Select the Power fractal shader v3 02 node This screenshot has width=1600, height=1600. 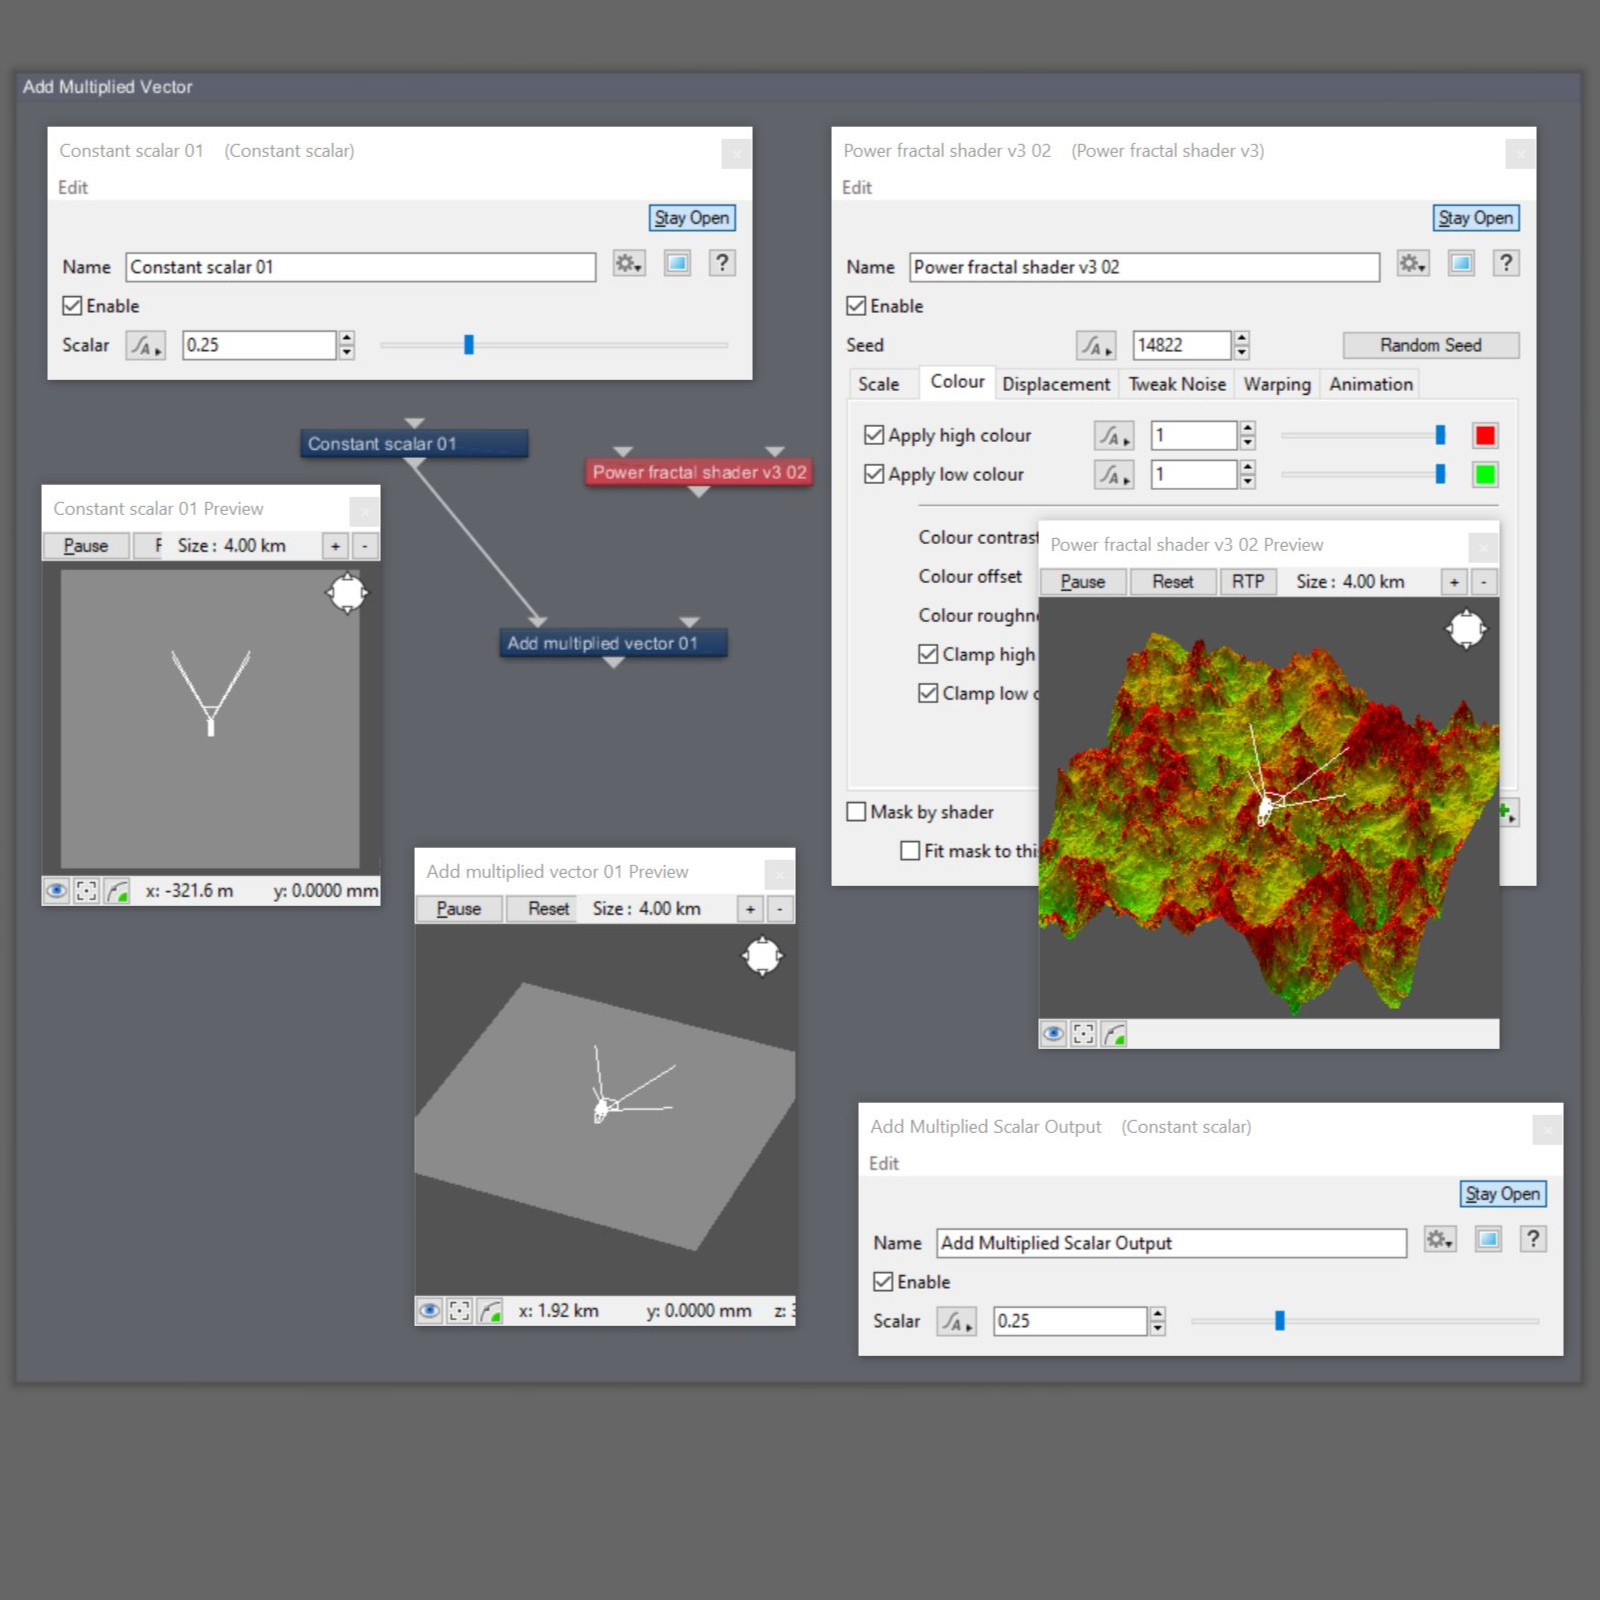coord(699,472)
